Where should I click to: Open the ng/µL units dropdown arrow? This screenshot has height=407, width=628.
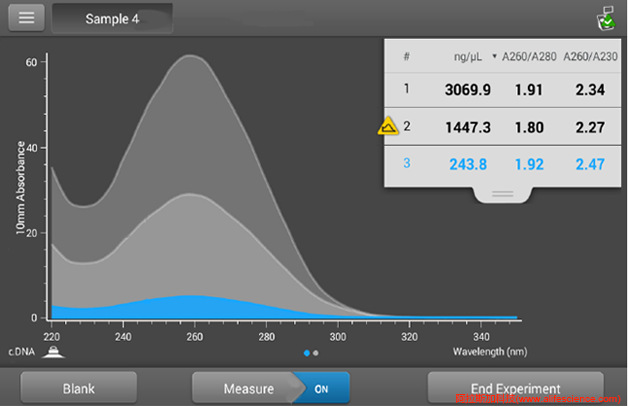(494, 57)
